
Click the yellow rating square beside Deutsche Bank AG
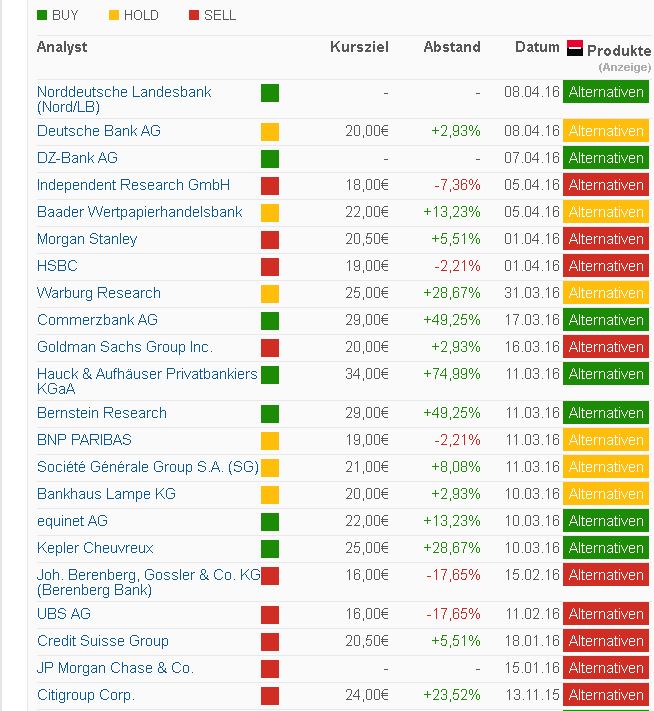(x=269, y=132)
